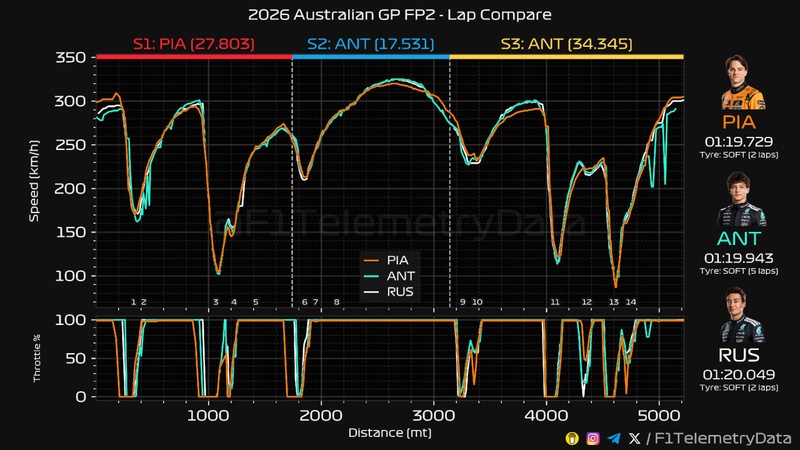Click corner marker 10
This screenshot has width=800, height=450.
pos(477,302)
